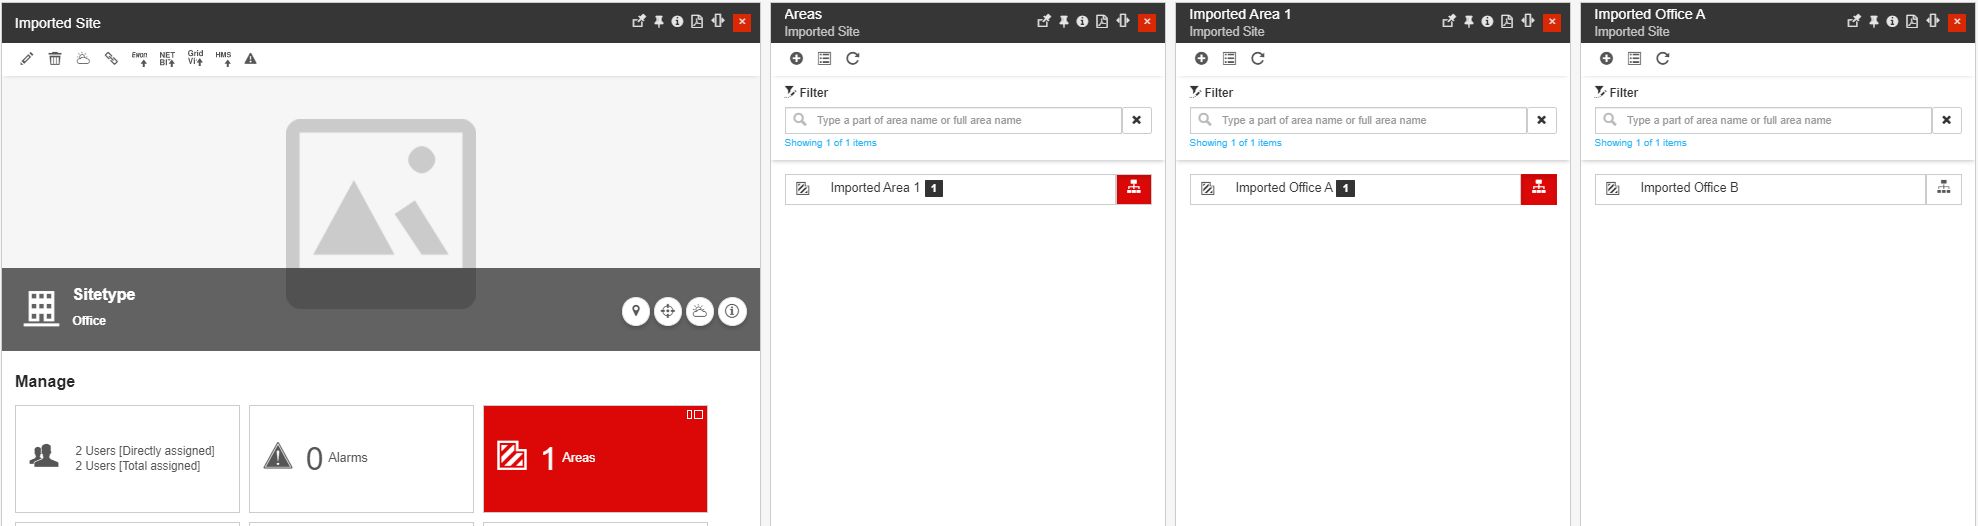Open the 0 Alarms tile
Screen dimensions: 1978x526
(x=361, y=458)
